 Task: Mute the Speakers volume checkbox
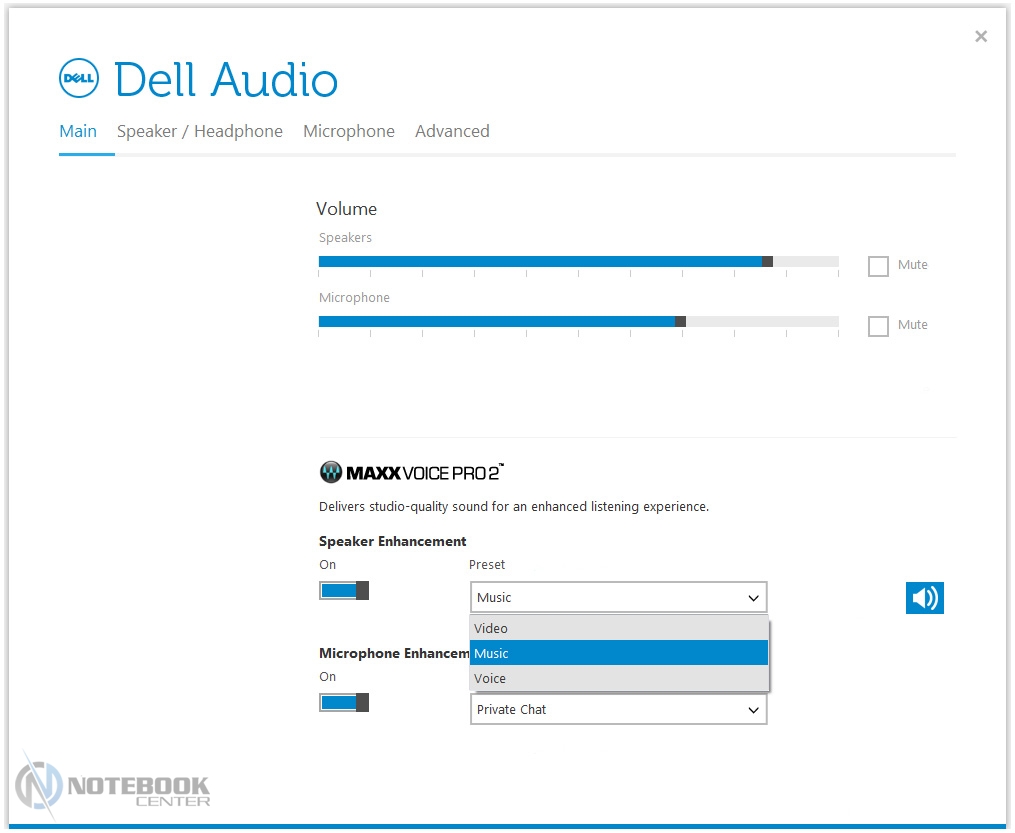878,266
